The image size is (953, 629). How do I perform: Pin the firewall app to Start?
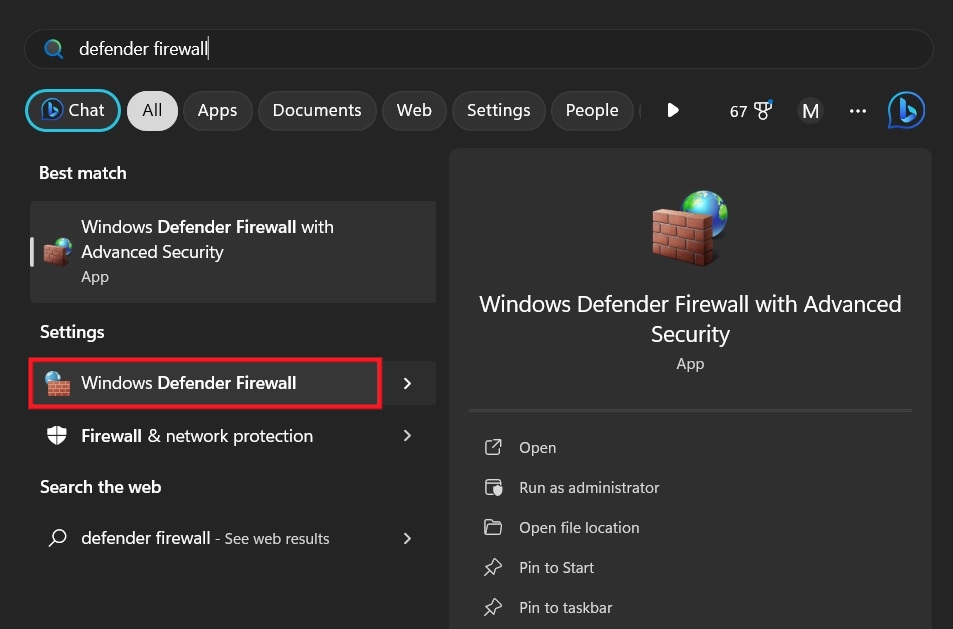pyautogui.click(x=556, y=567)
